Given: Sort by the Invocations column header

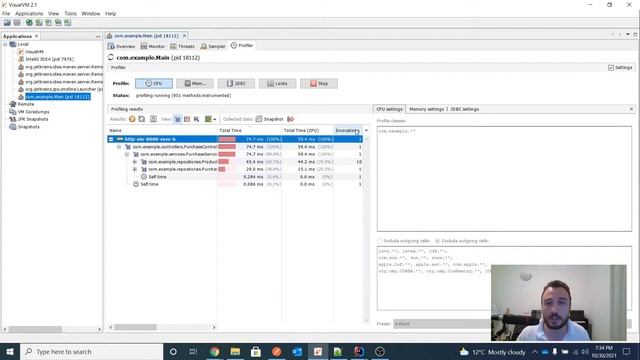Looking at the screenshot, I should [347, 131].
